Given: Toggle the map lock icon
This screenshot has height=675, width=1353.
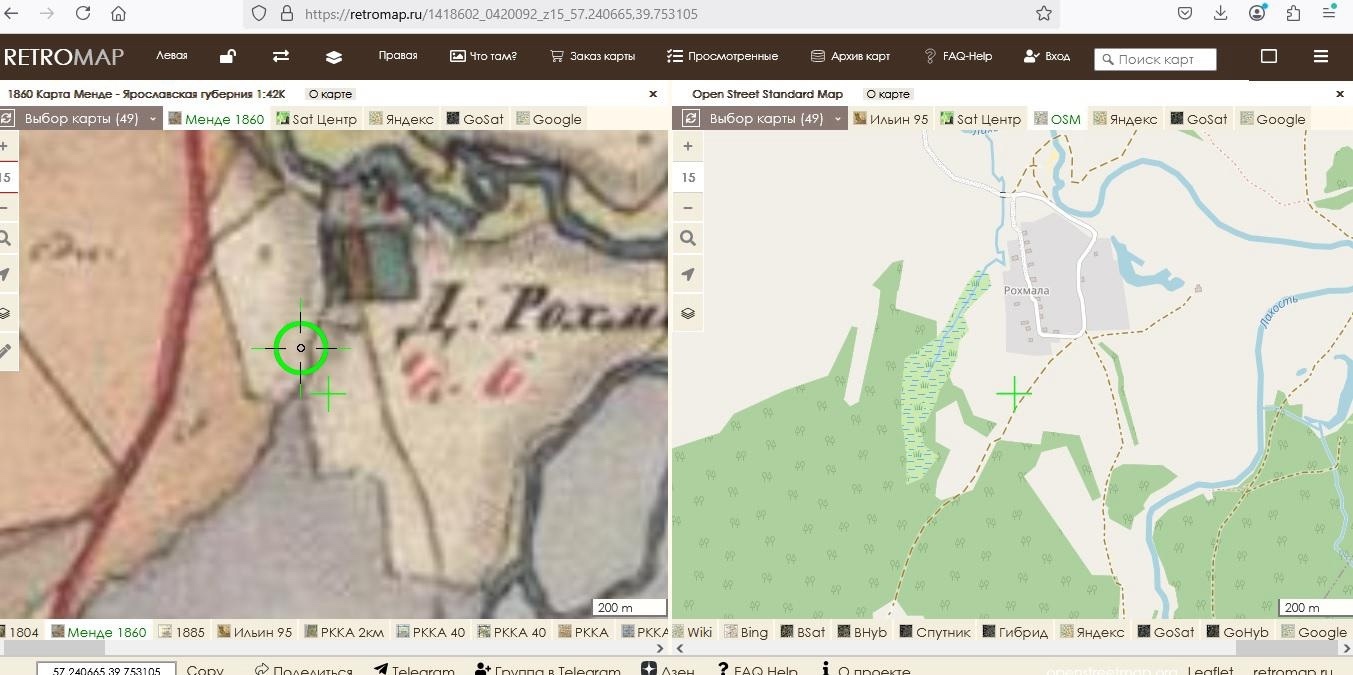Looking at the screenshot, I should (228, 56).
